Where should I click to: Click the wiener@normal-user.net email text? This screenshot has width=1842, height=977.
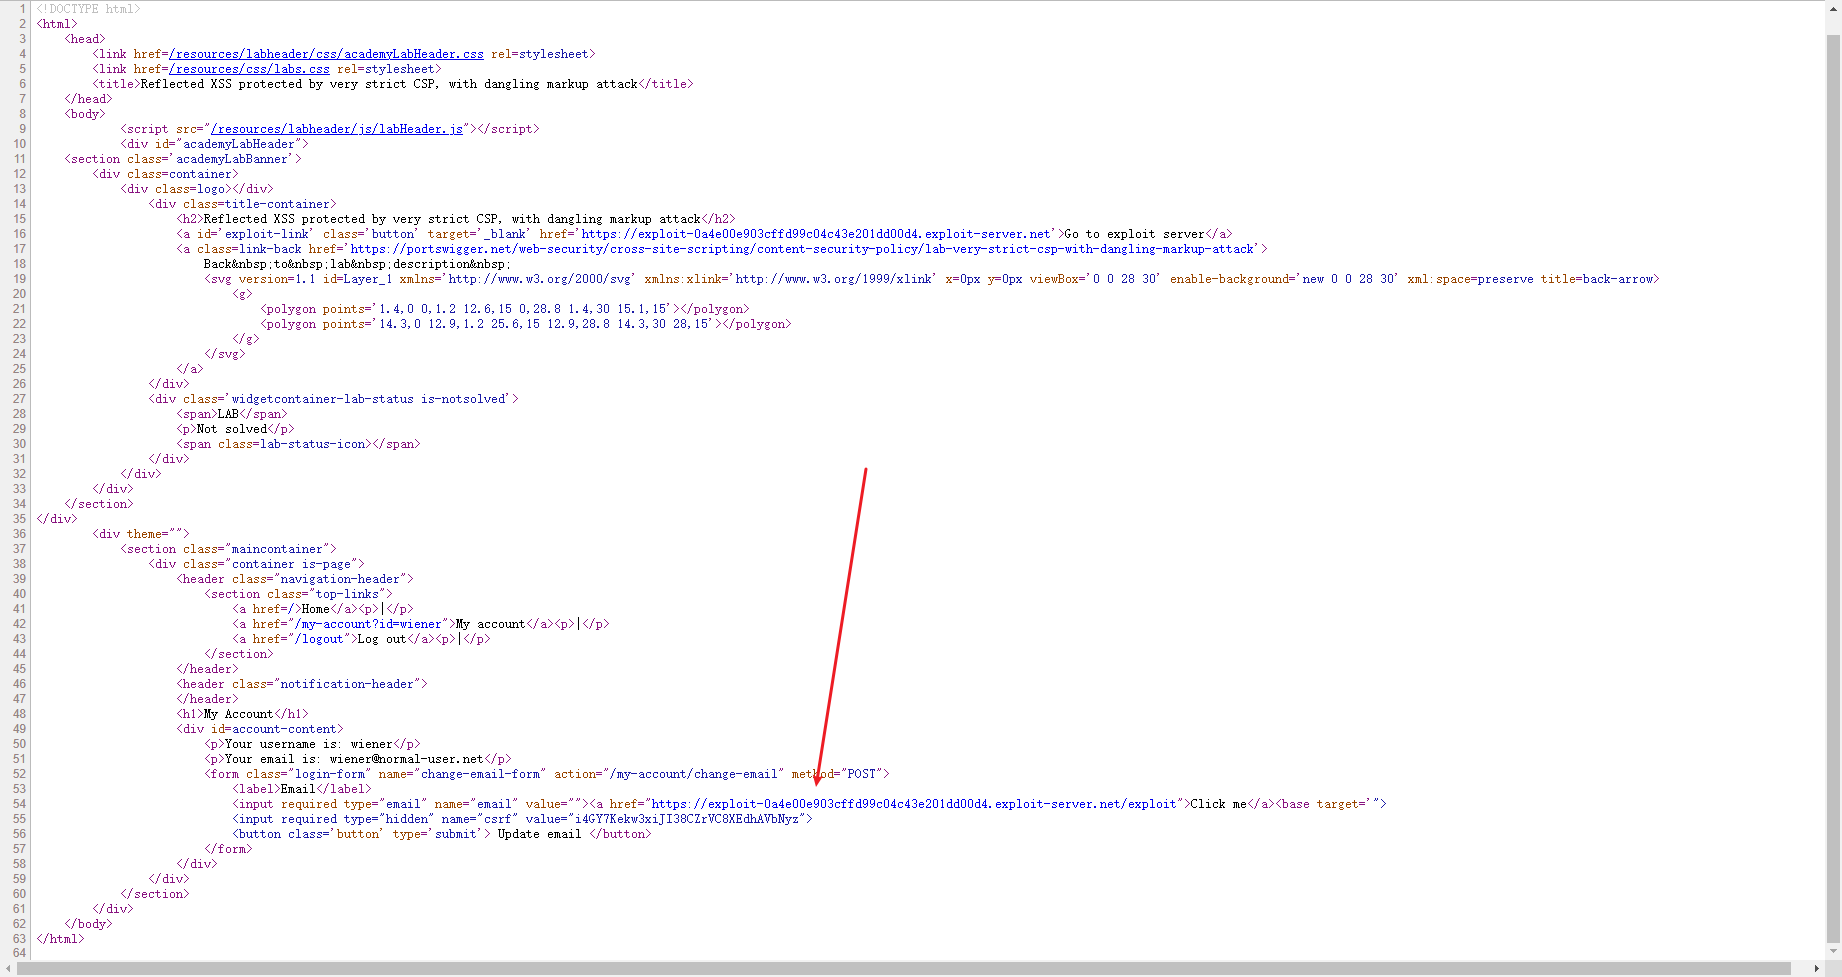pos(407,759)
